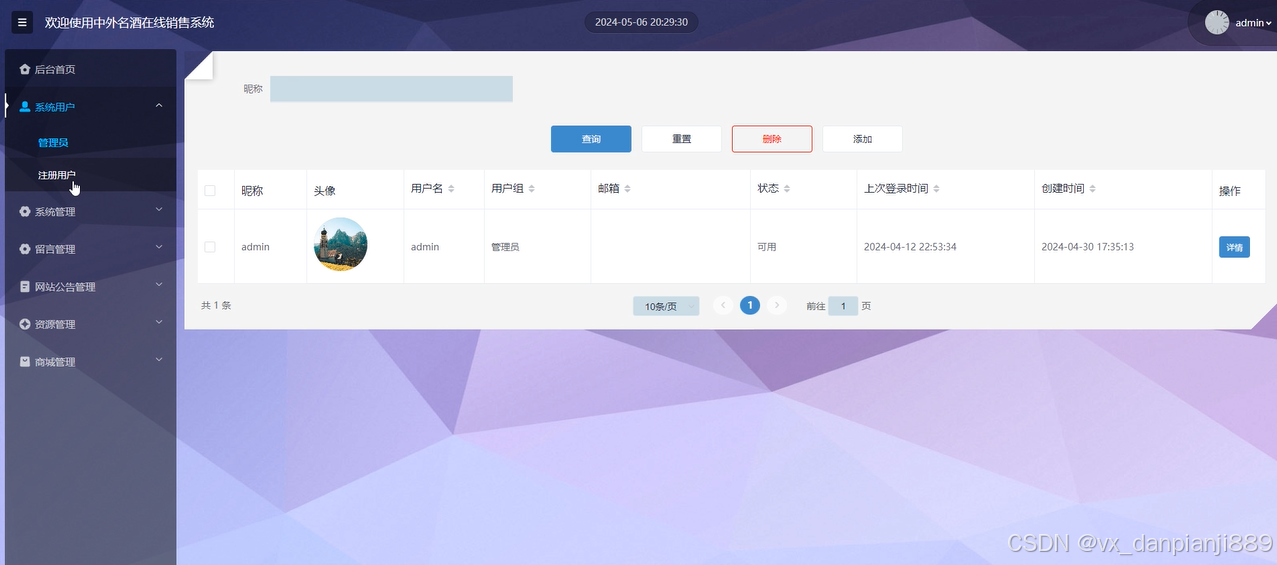The image size is (1277, 565).
Task: Open the 10条/页 page size dropdown
Action: pyautogui.click(x=666, y=306)
